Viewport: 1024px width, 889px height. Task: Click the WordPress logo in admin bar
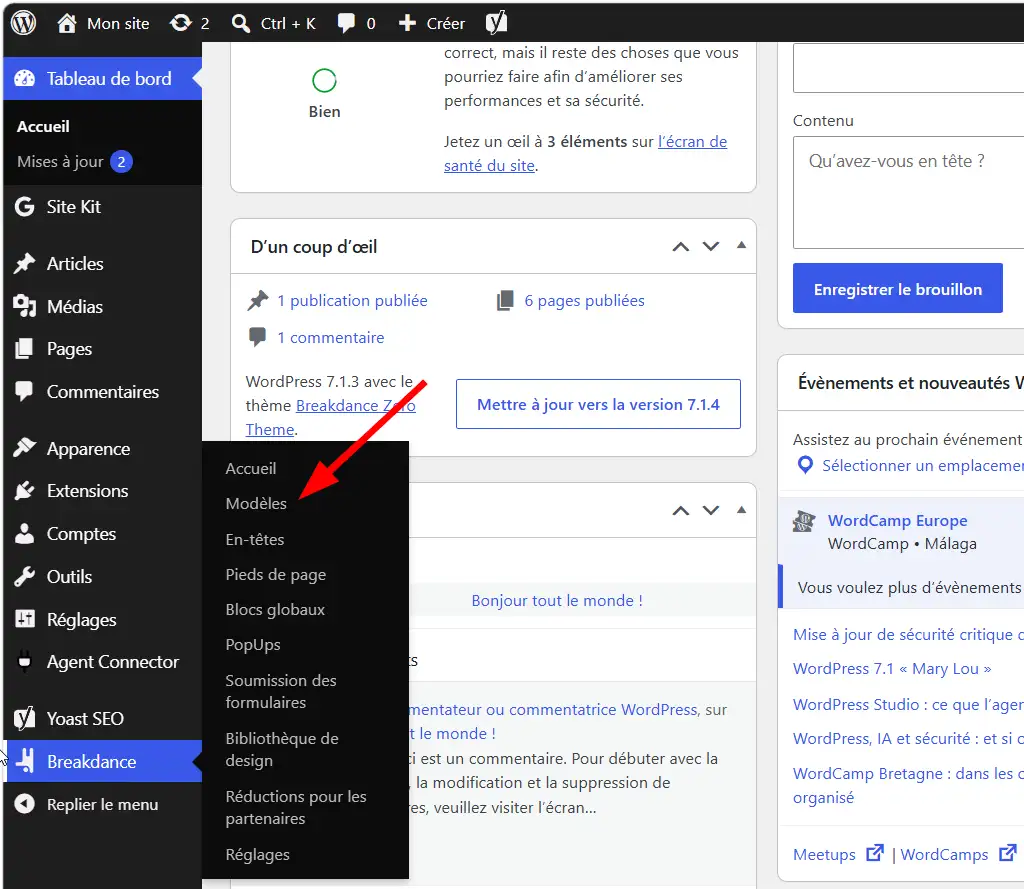click(x=24, y=24)
